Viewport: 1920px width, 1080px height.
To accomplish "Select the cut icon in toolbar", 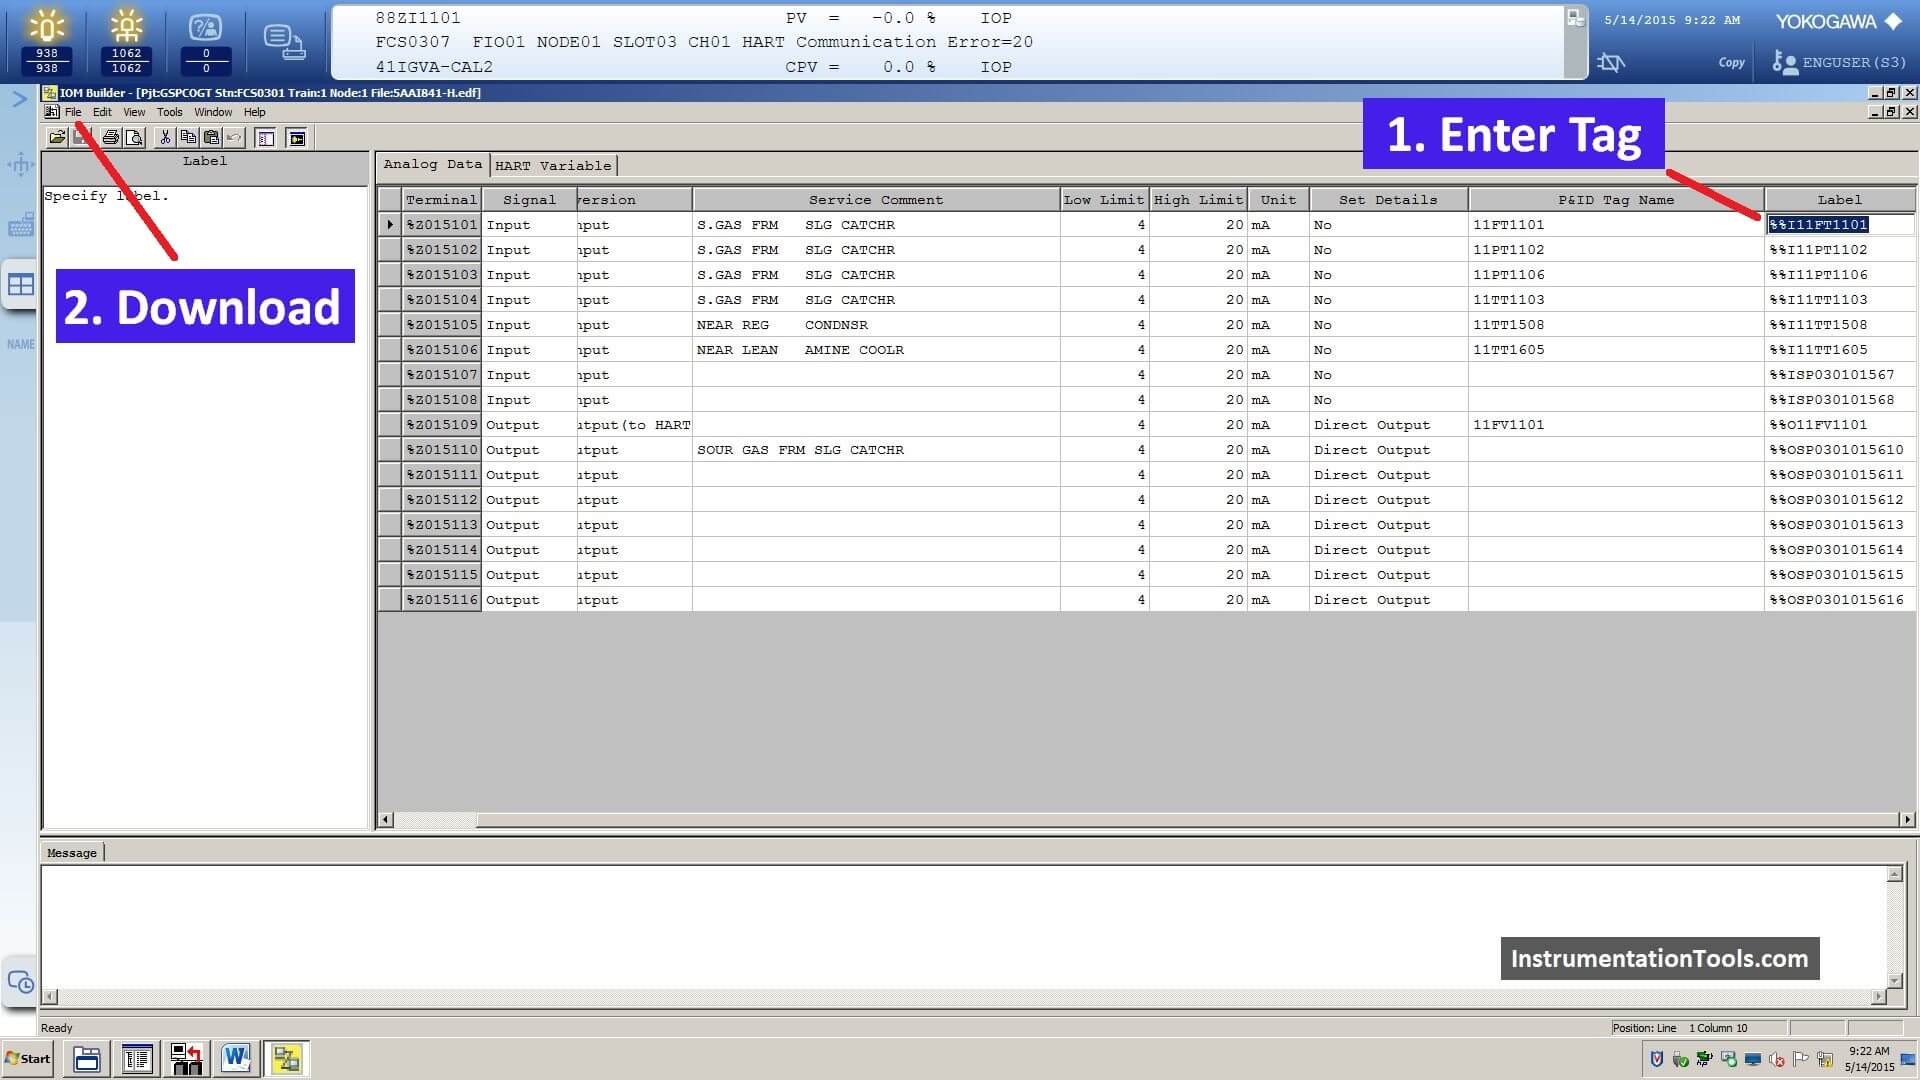I will point(165,138).
